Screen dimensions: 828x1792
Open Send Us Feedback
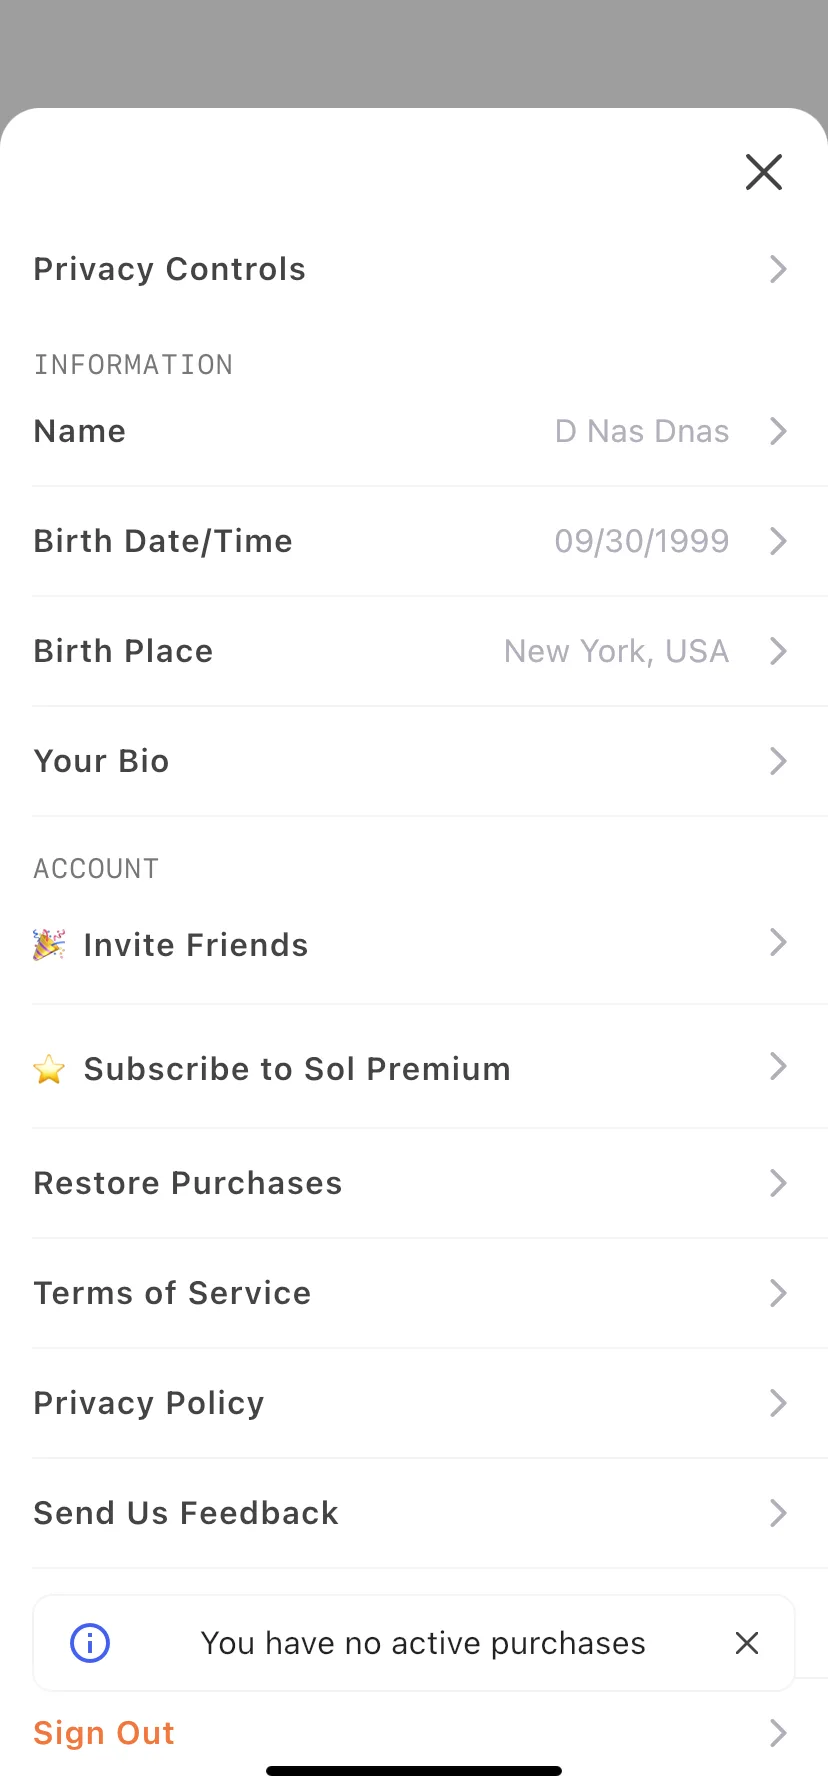pos(414,1513)
